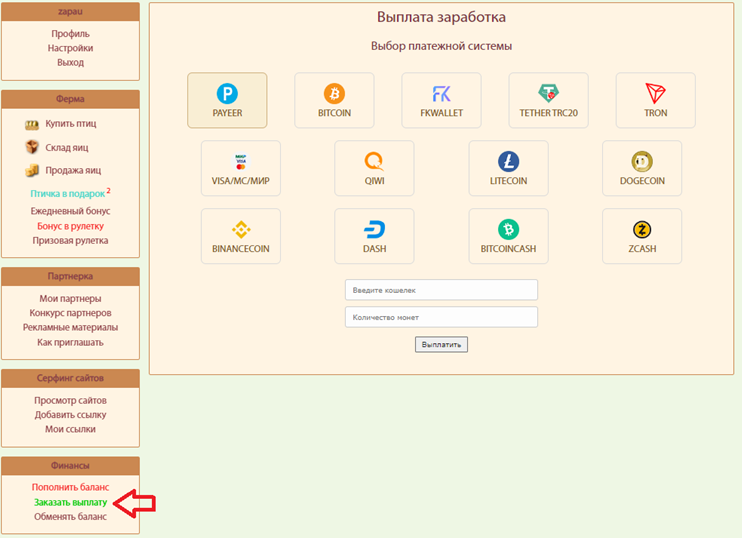The height and width of the screenshot is (538, 742).
Task: Open 'Купить птиц' in Ферма menu
Action: (71, 123)
